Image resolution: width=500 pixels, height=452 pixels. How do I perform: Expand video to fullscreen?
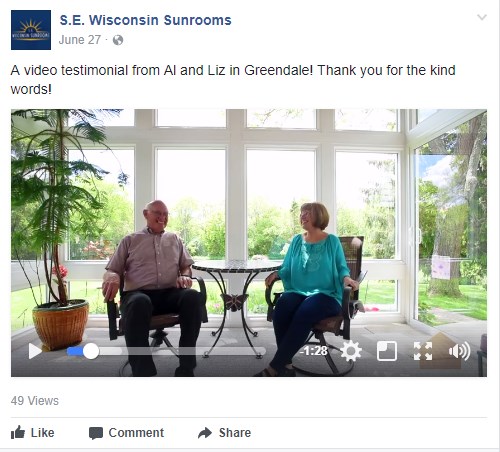point(423,351)
